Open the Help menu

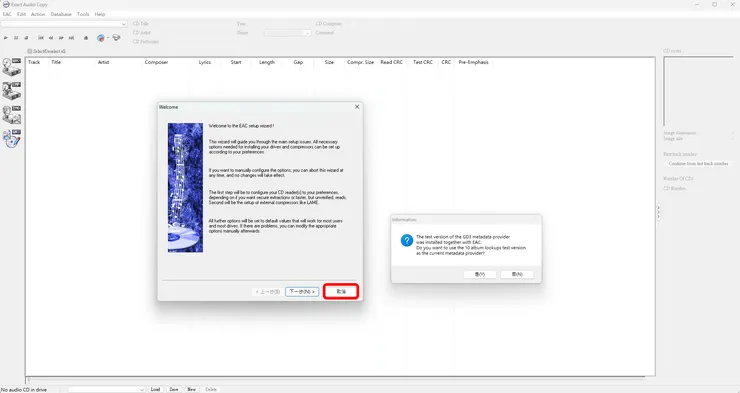coord(100,14)
